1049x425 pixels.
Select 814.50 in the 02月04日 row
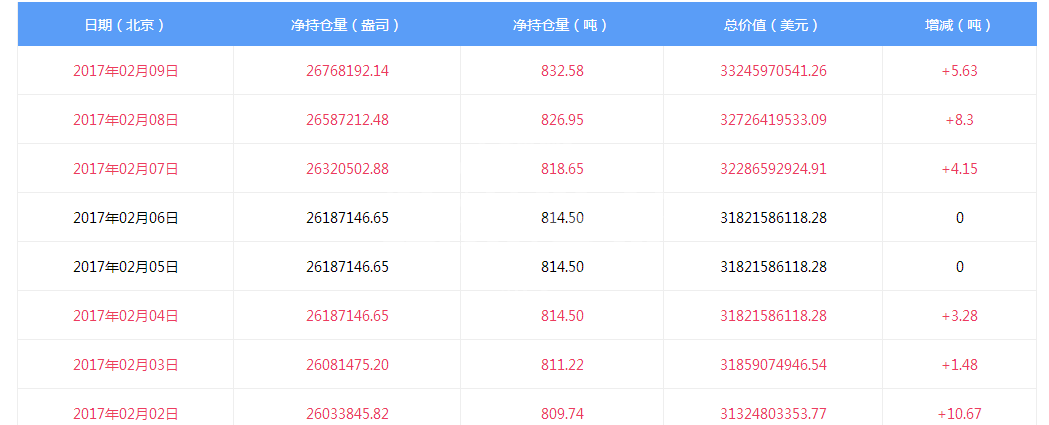[562, 315]
